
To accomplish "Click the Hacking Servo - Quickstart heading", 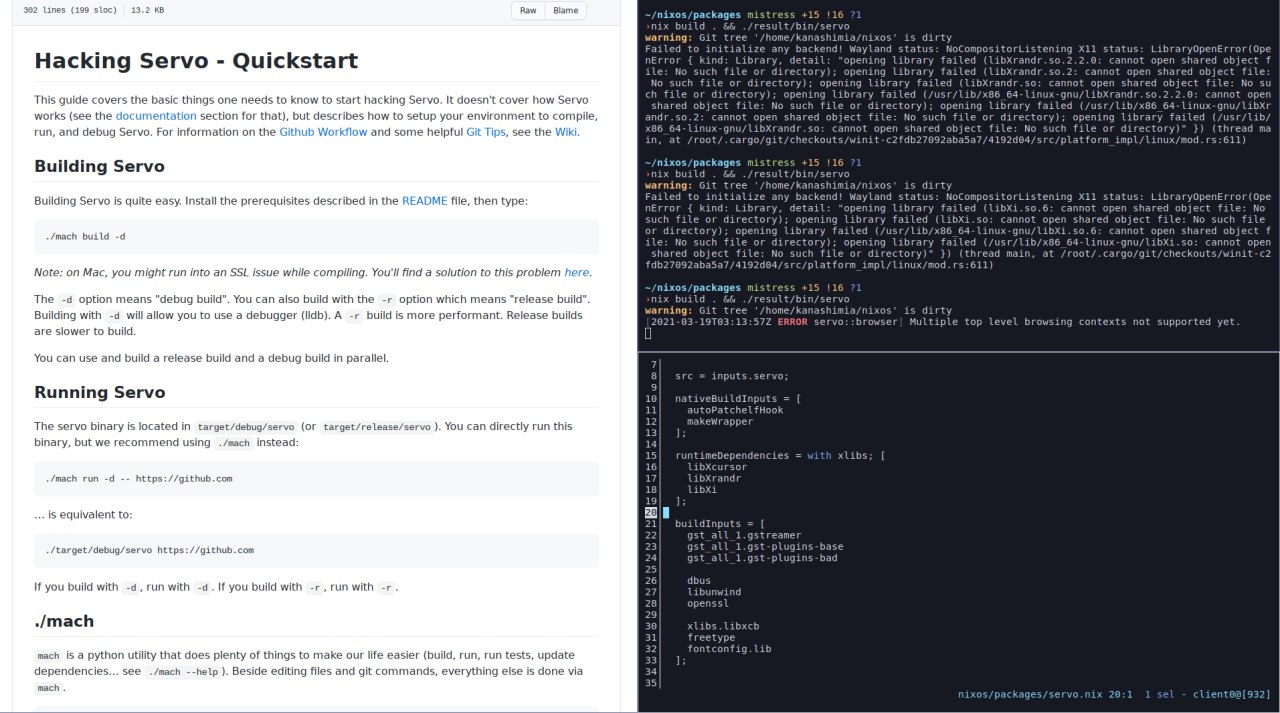I will [x=196, y=60].
